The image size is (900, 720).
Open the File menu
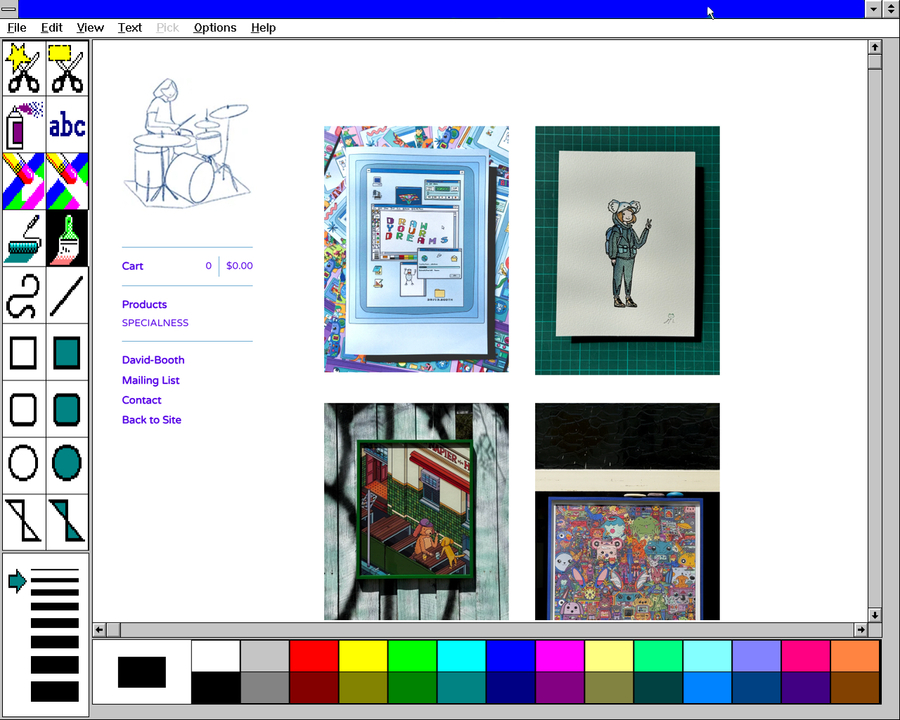[16, 28]
